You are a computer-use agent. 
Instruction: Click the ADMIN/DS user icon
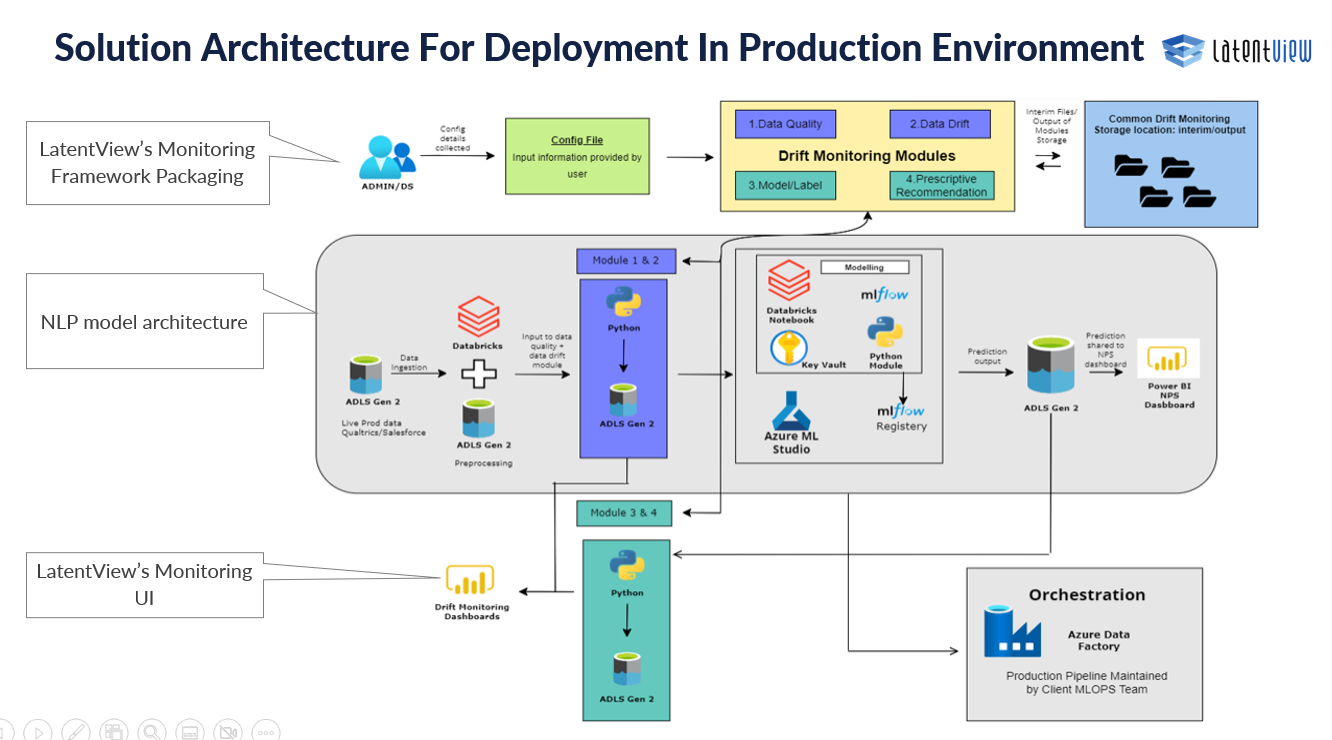click(389, 158)
